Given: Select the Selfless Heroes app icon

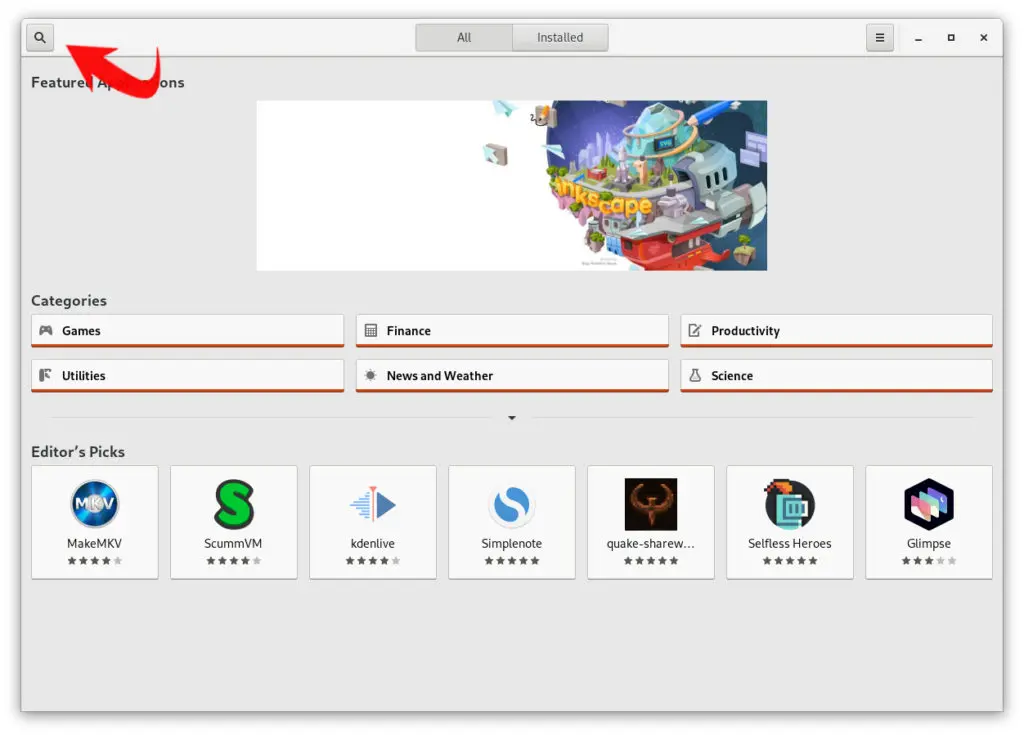Looking at the screenshot, I should point(790,505).
